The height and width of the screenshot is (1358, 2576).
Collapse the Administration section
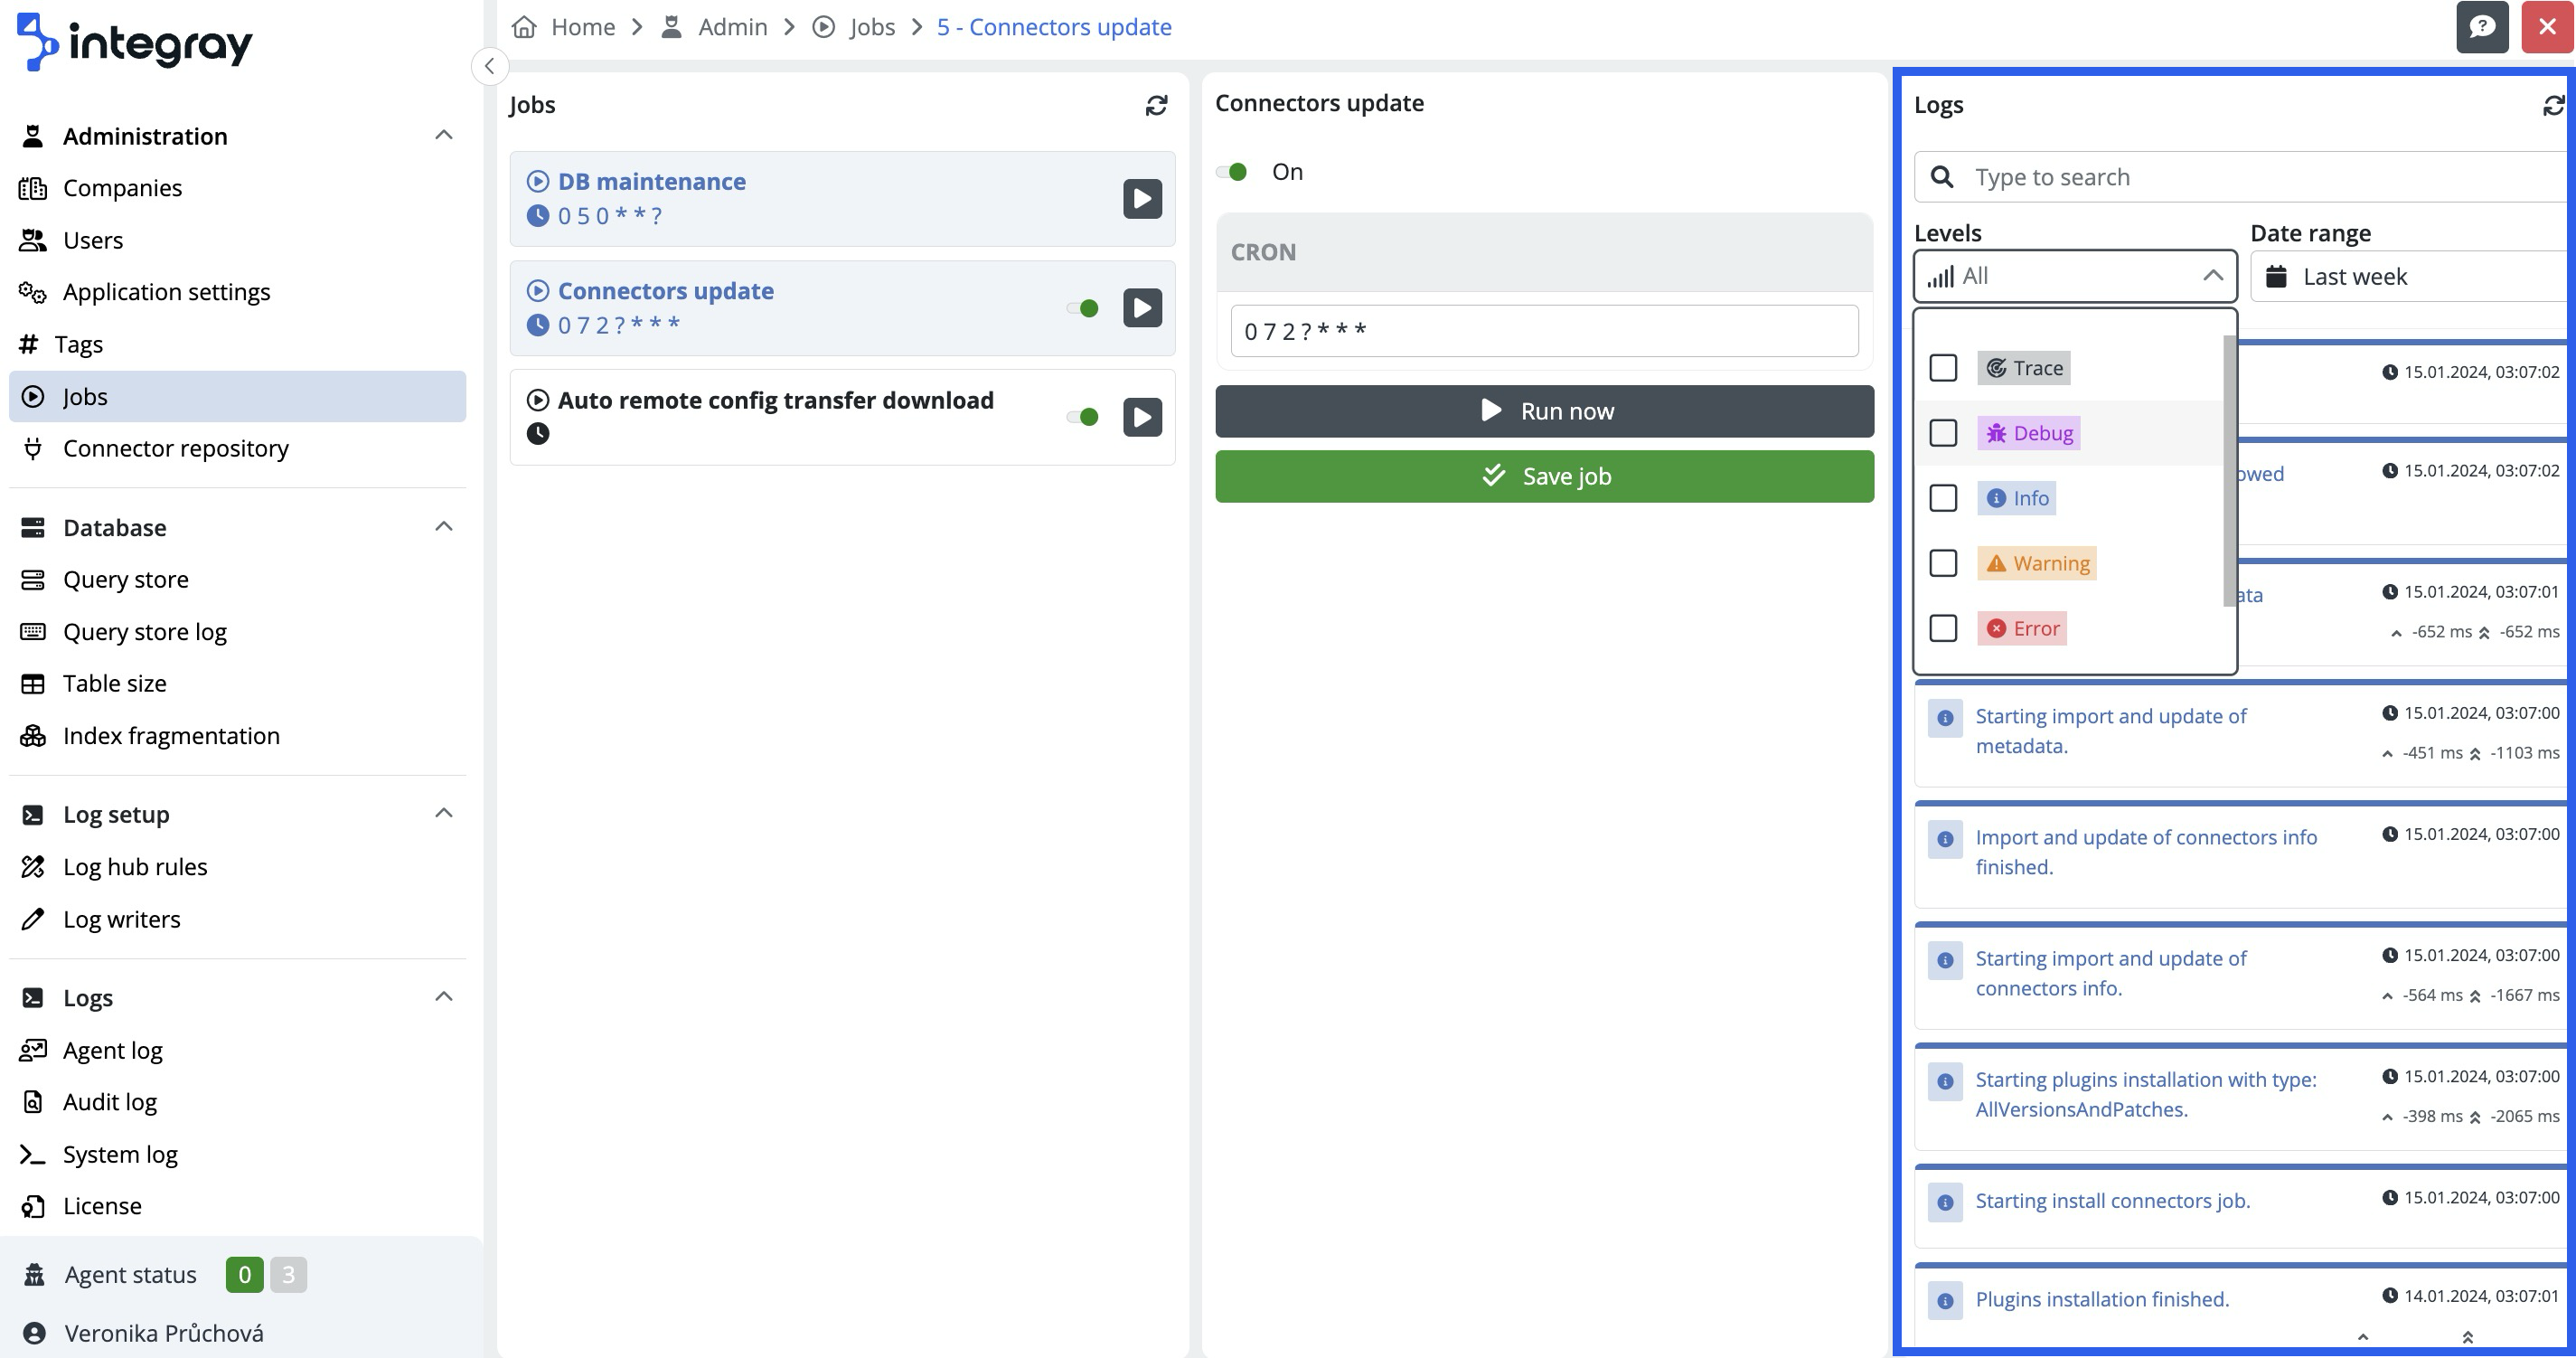[444, 136]
